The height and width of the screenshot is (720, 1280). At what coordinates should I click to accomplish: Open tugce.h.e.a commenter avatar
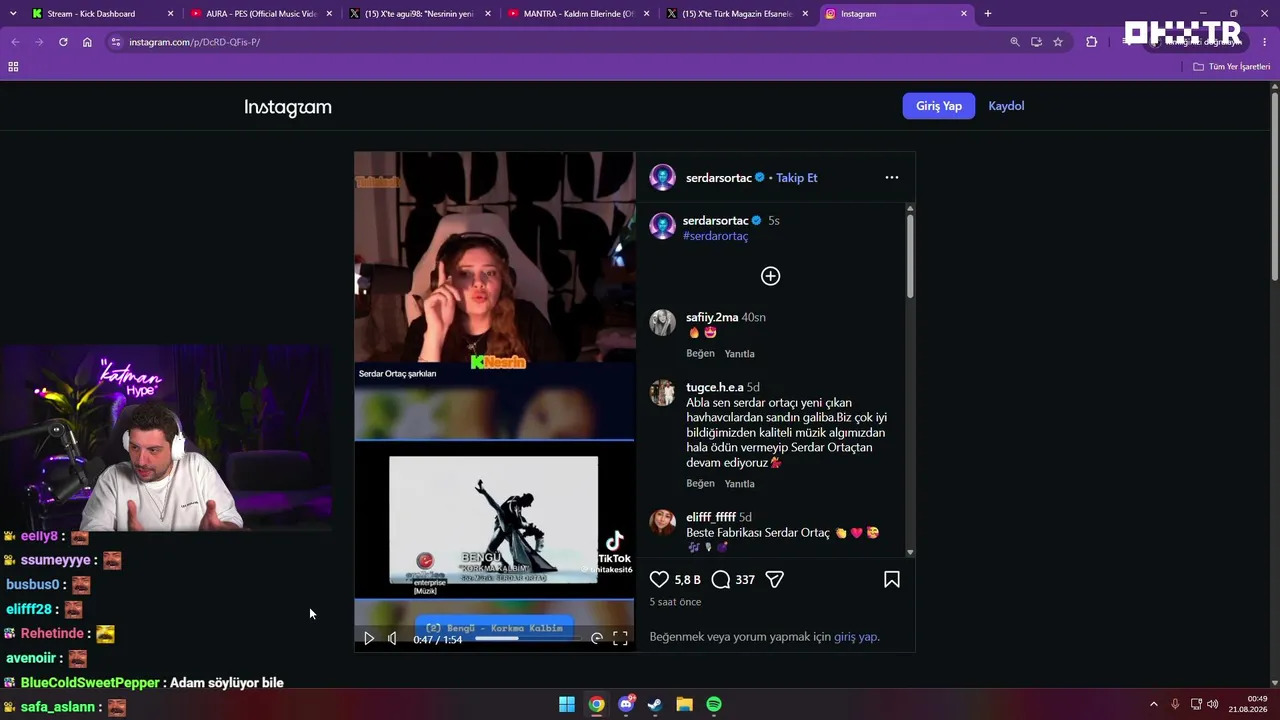click(x=662, y=392)
